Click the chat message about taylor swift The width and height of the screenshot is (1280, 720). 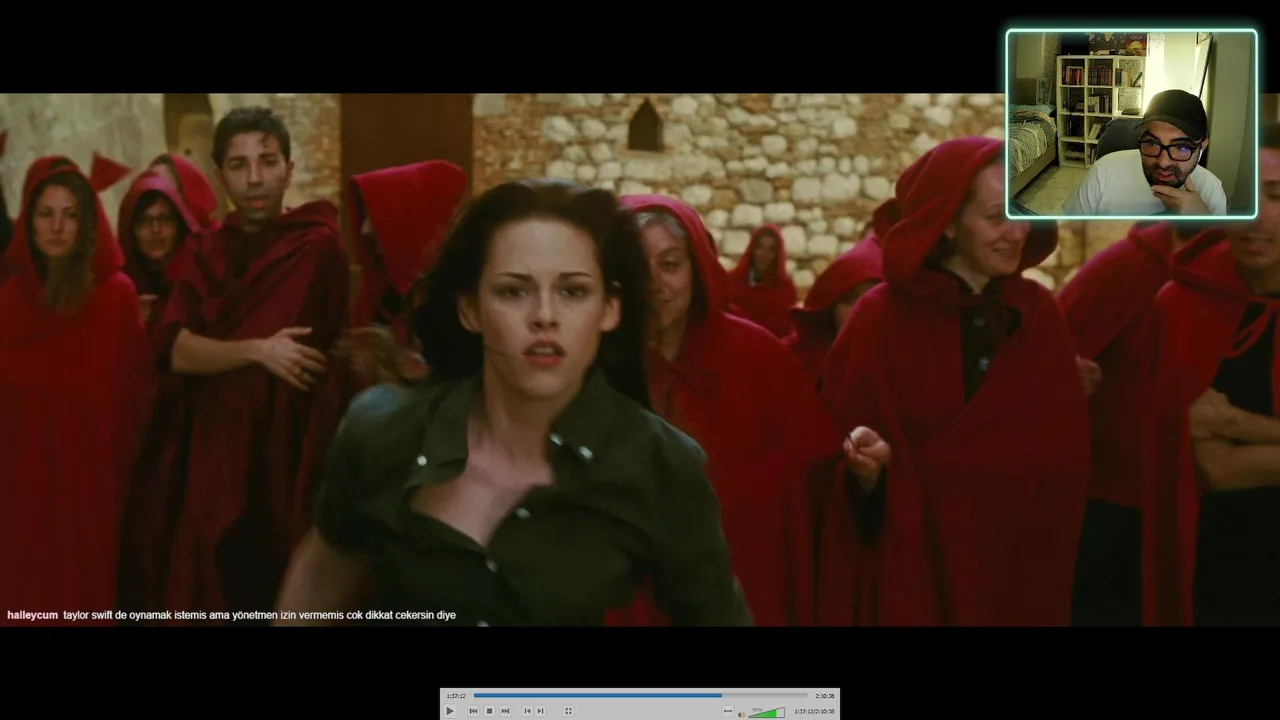259,615
